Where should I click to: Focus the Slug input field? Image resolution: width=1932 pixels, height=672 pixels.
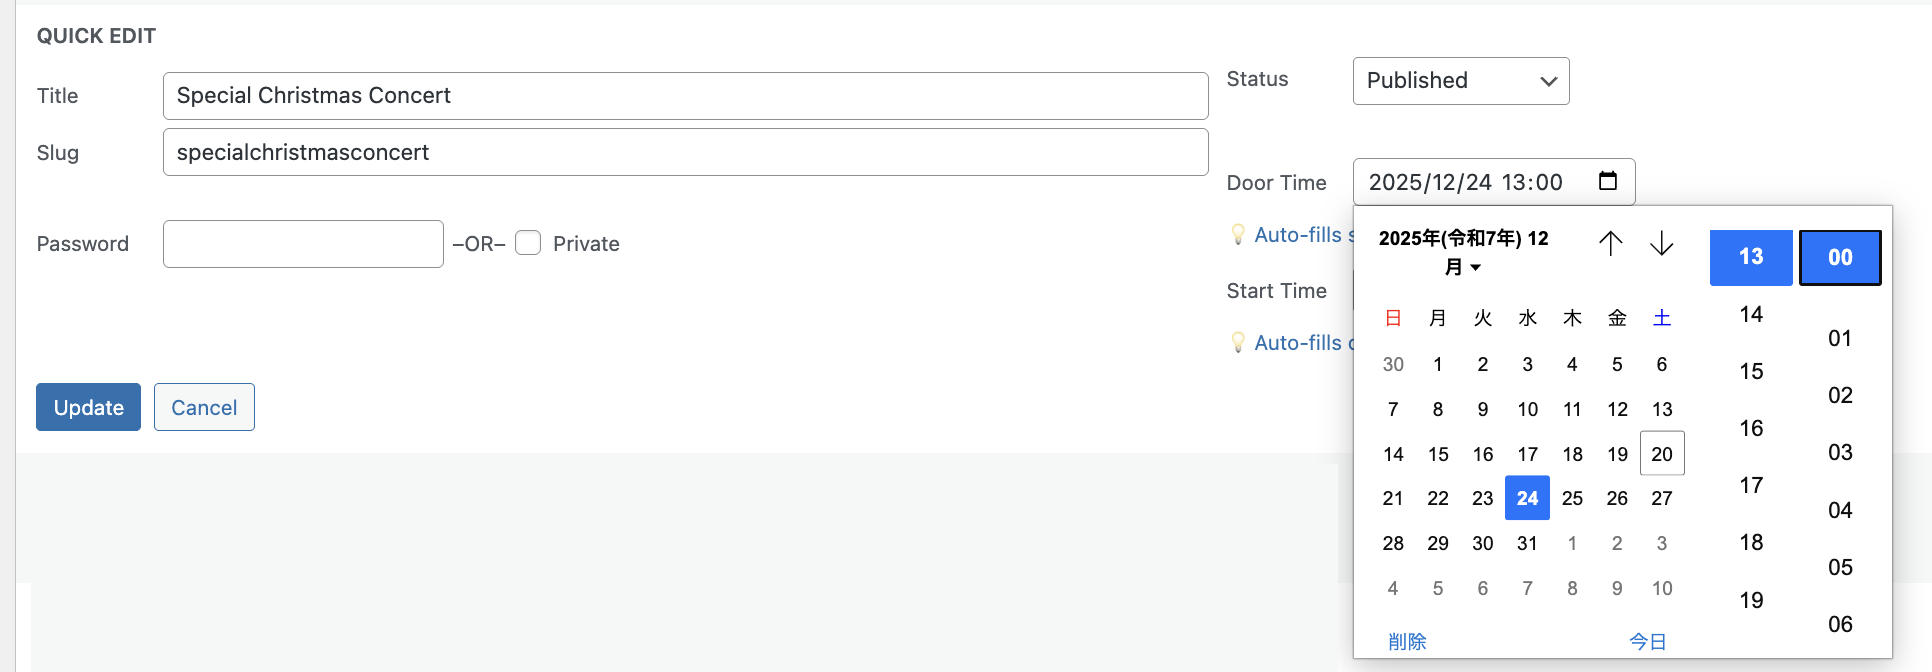tap(685, 152)
